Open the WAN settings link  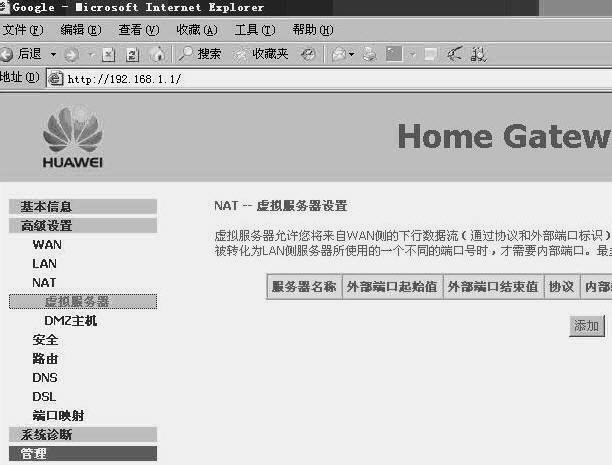(x=47, y=245)
